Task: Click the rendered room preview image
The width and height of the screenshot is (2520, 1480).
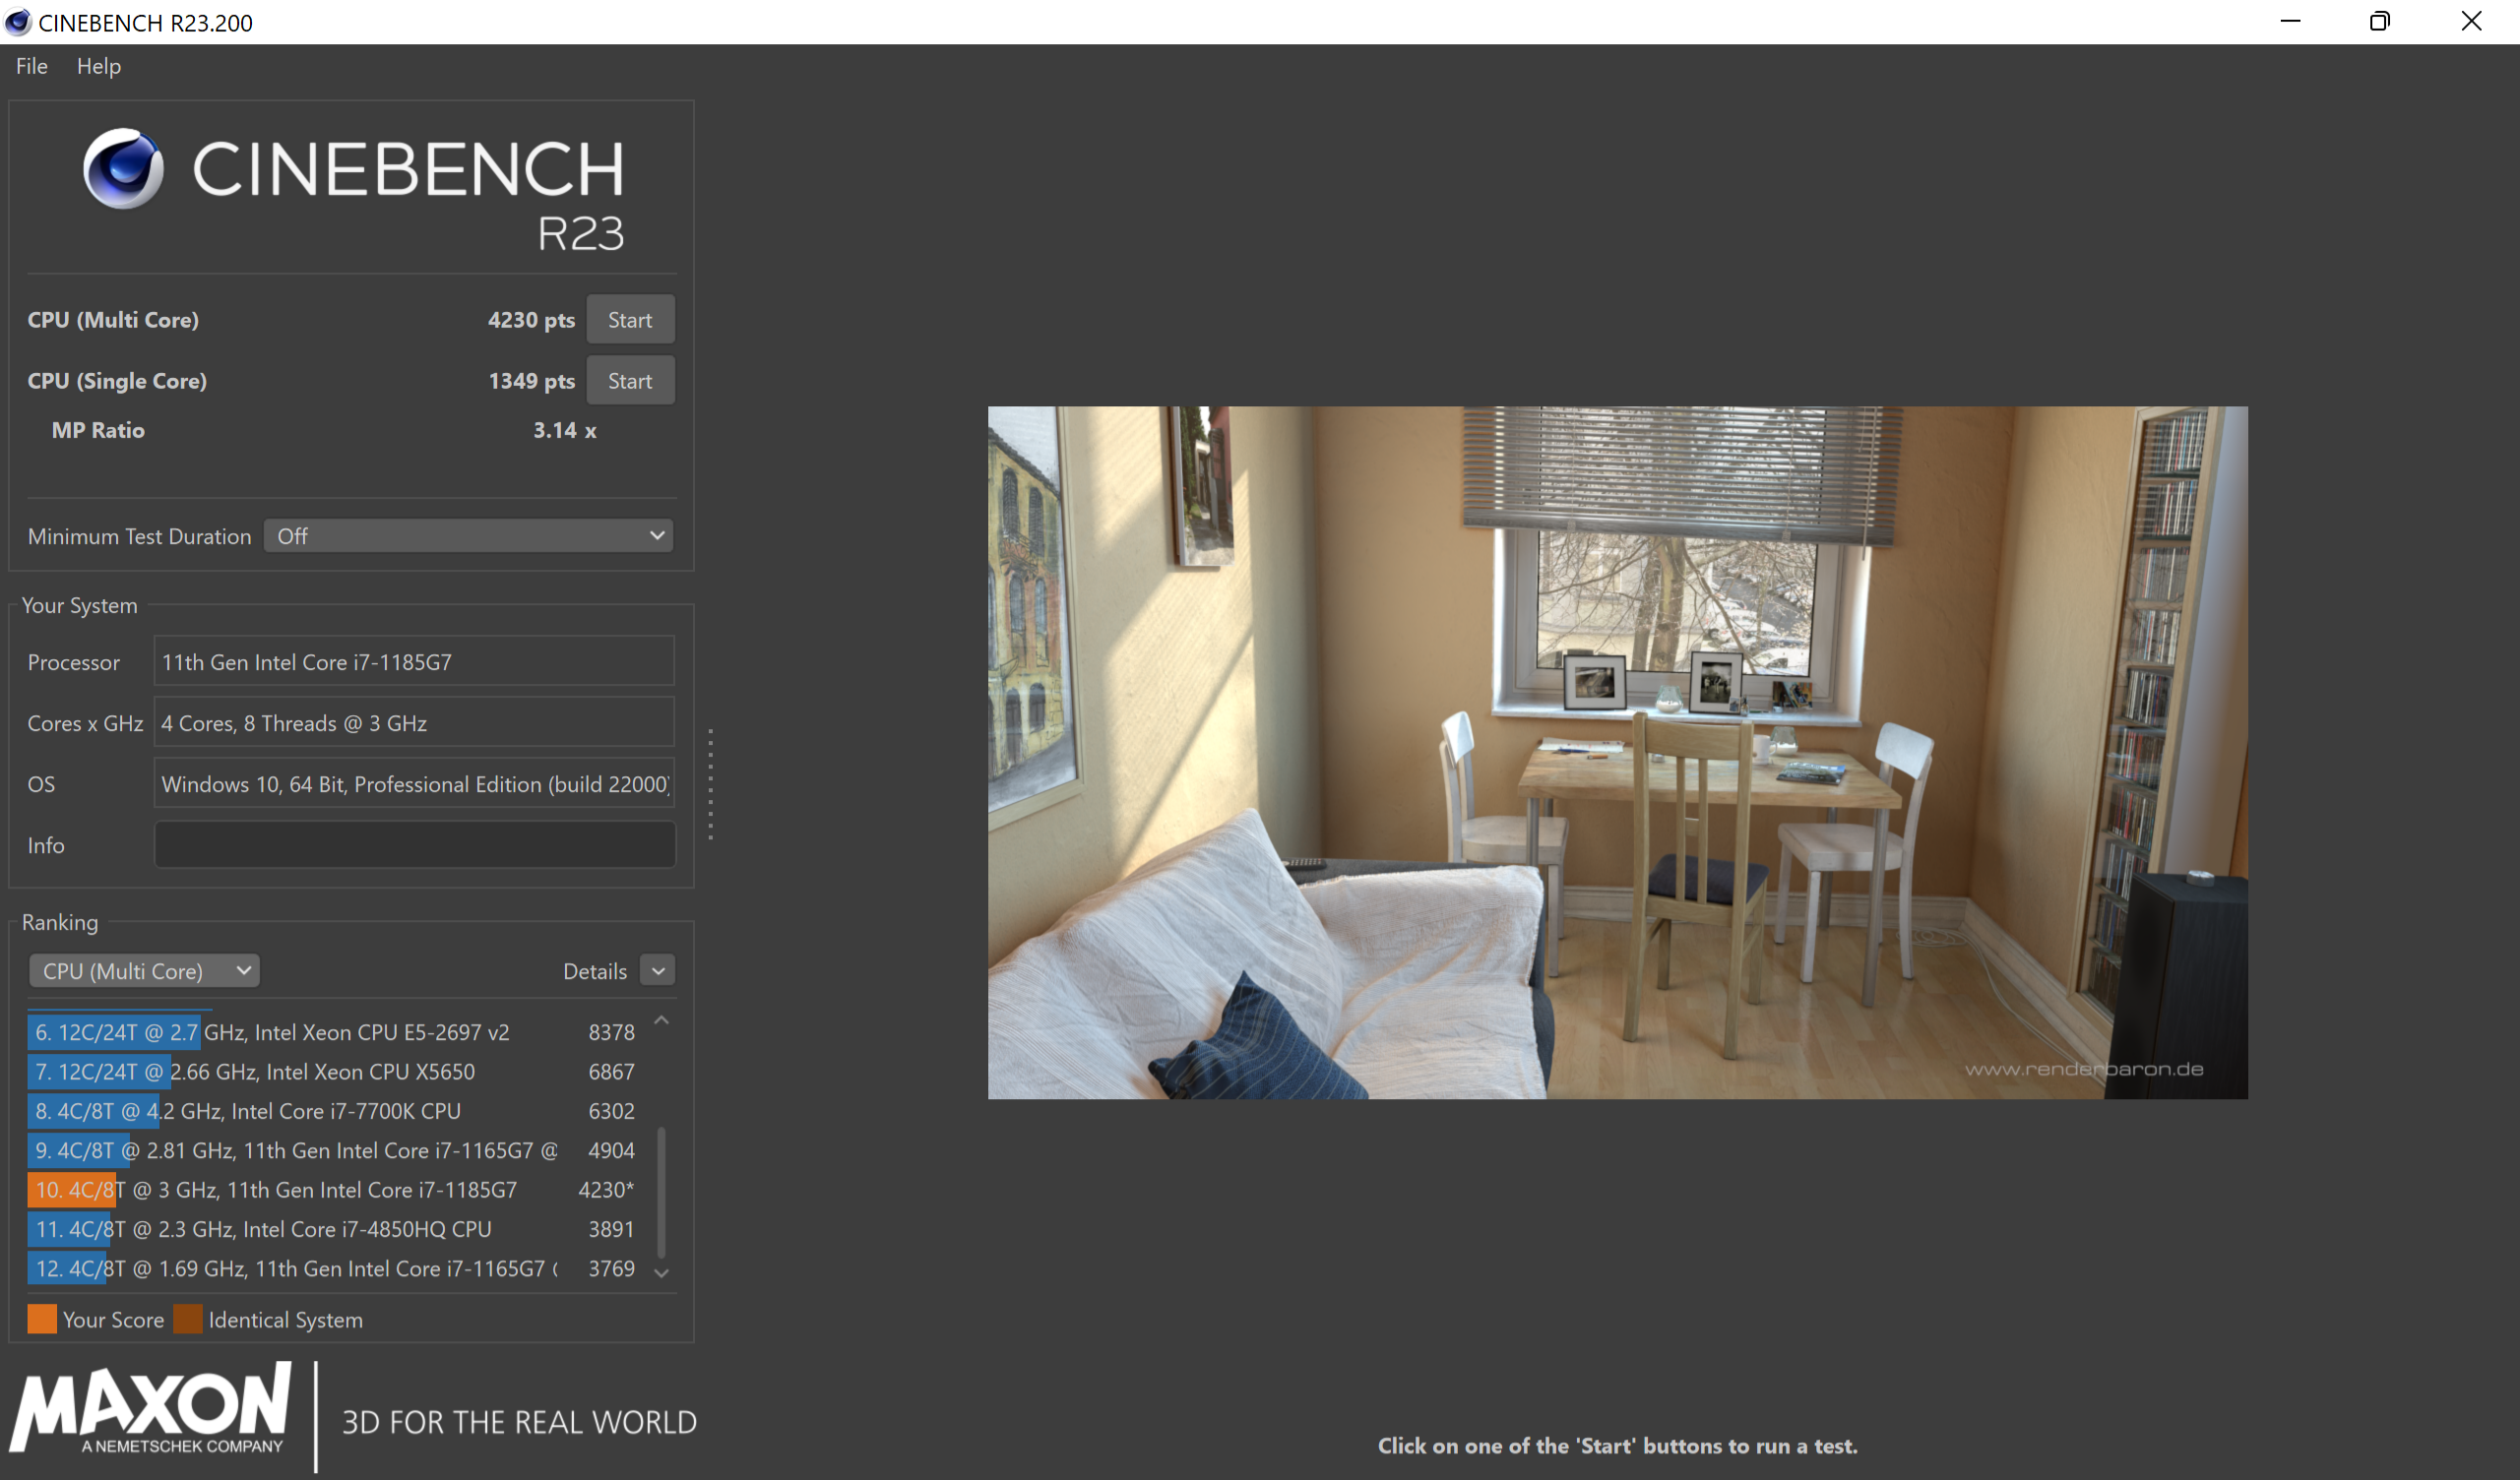Action: [x=1617, y=752]
